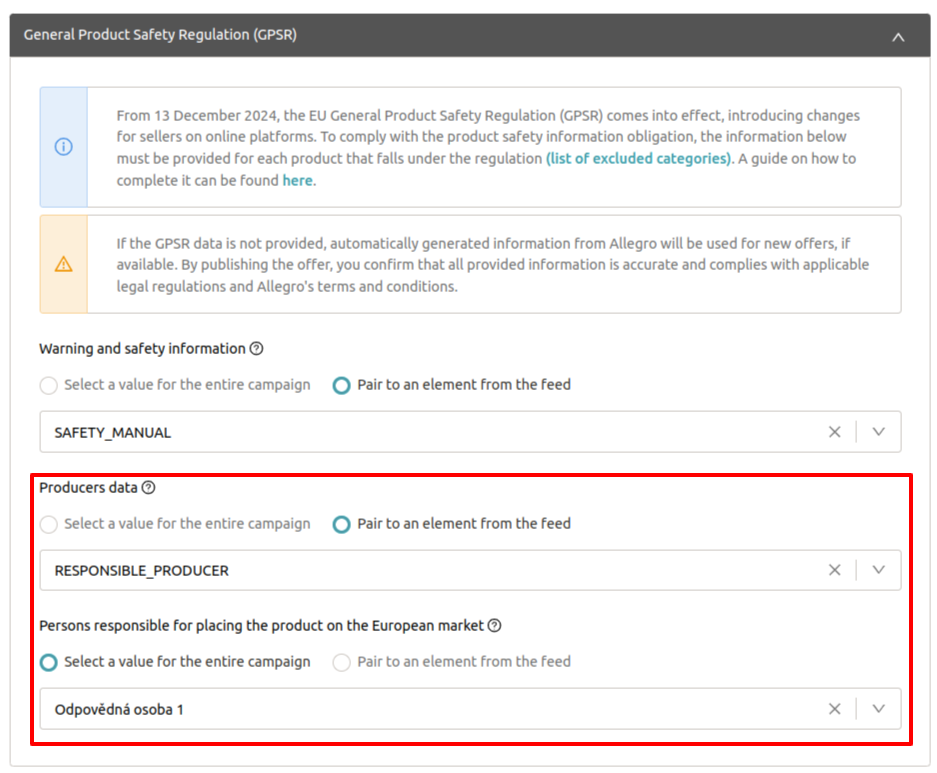Viewport: 937px width, 773px height.
Task: Clear the SAFETY_MANUAL selection with X
Action: pos(834,432)
